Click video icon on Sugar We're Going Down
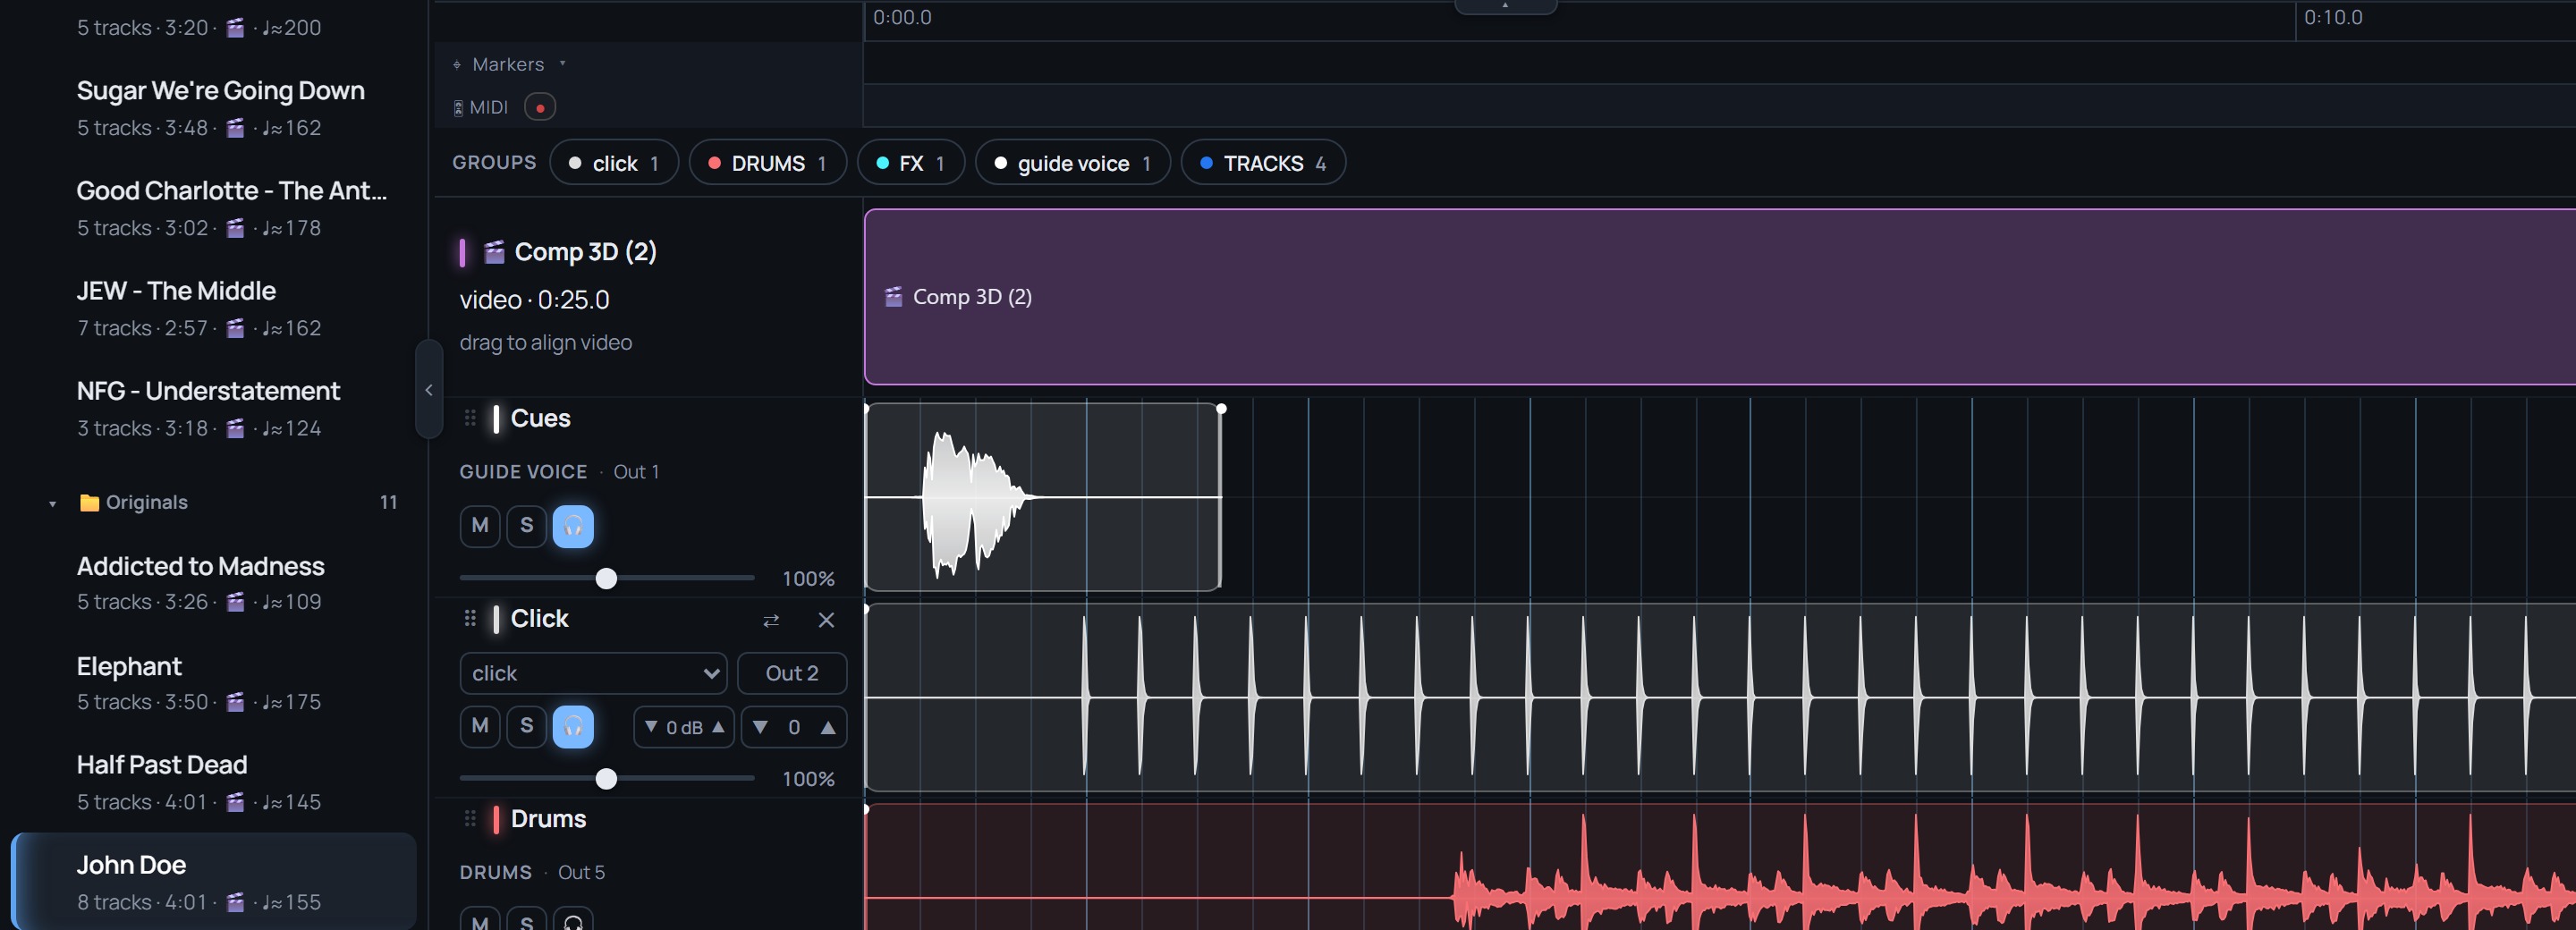Viewport: 2576px width, 930px height. [x=235, y=128]
